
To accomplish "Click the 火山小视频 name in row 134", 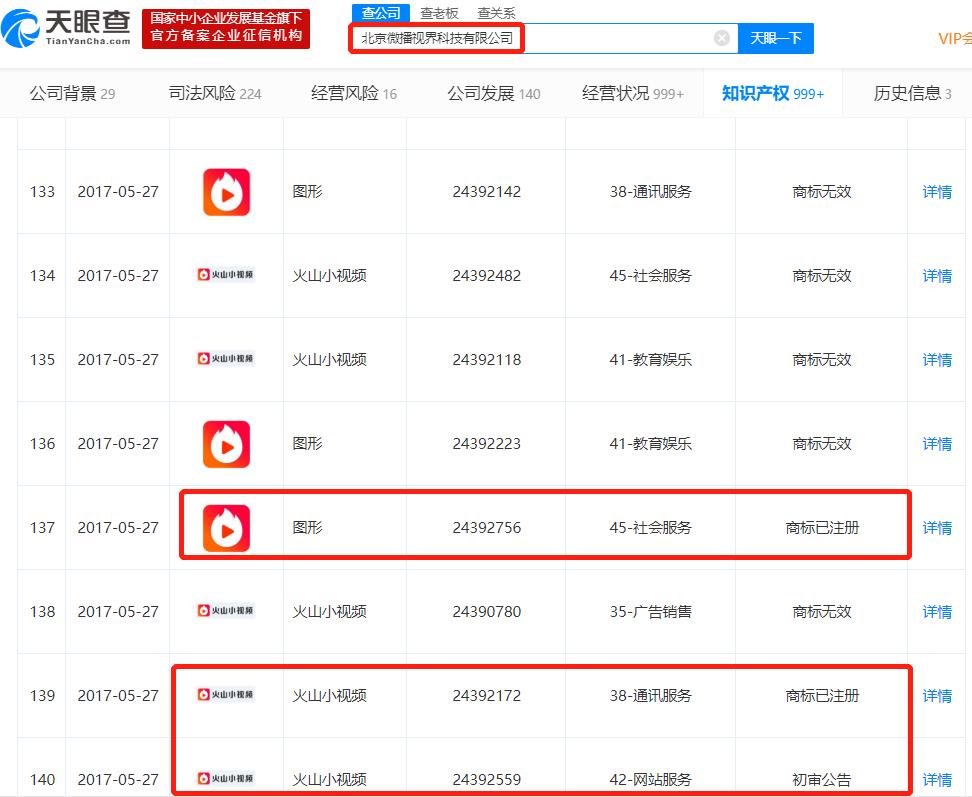I will [329, 276].
